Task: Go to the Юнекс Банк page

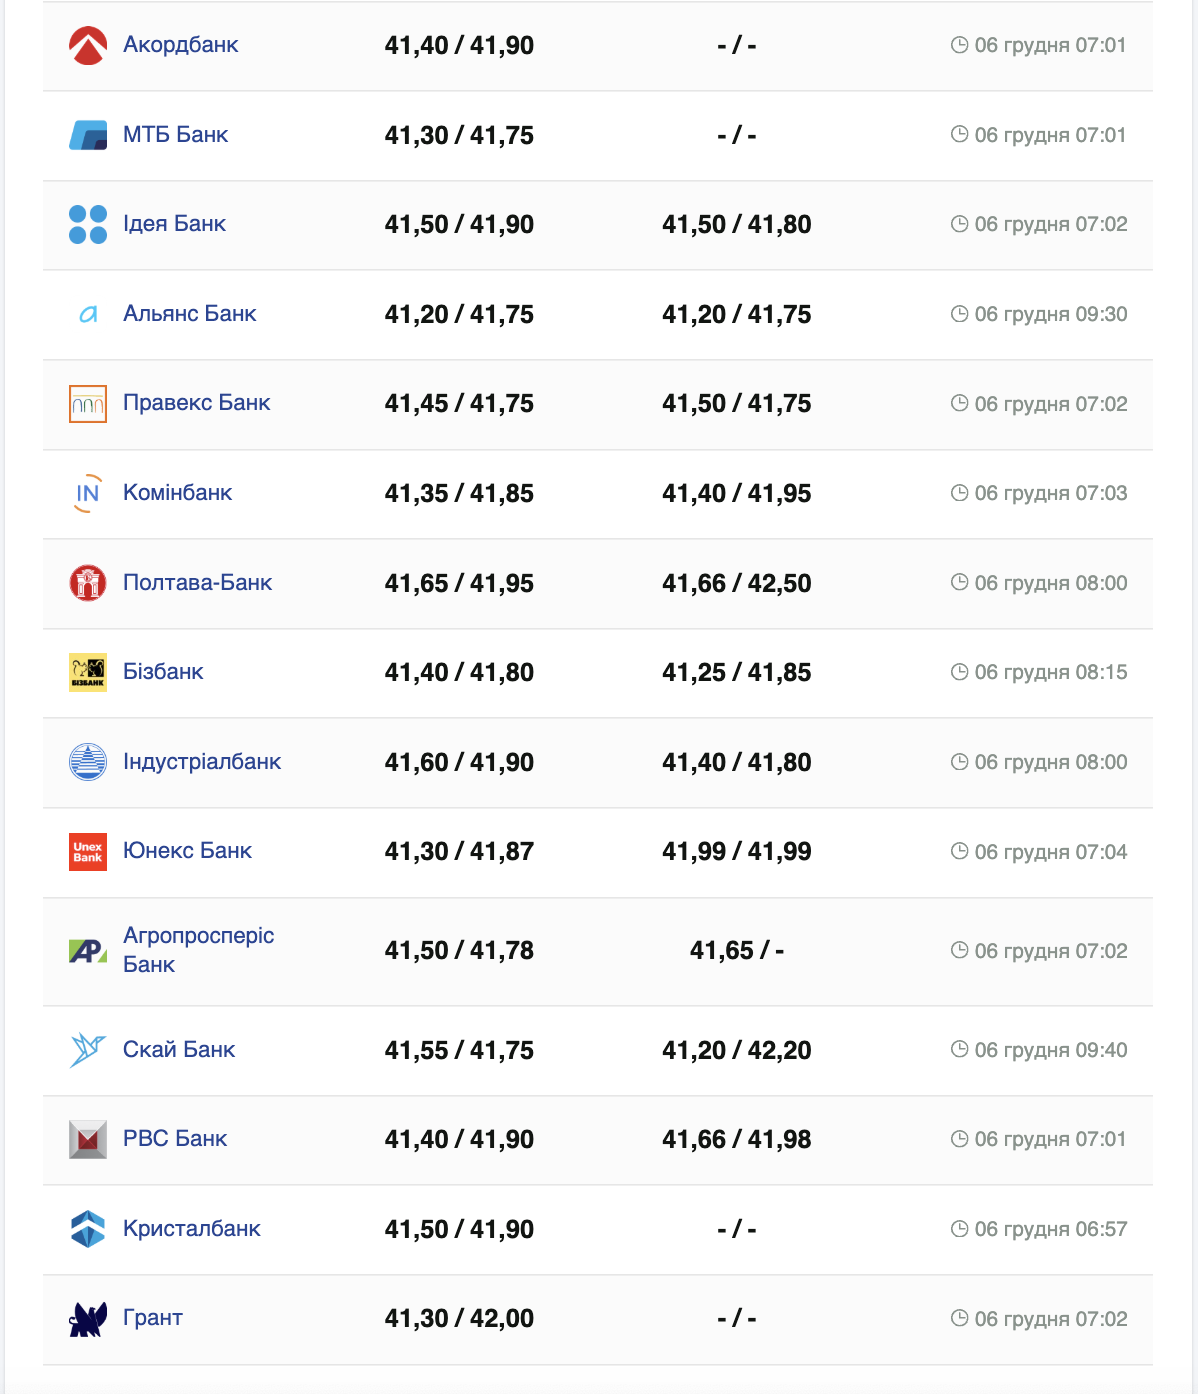Action: [x=187, y=851]
